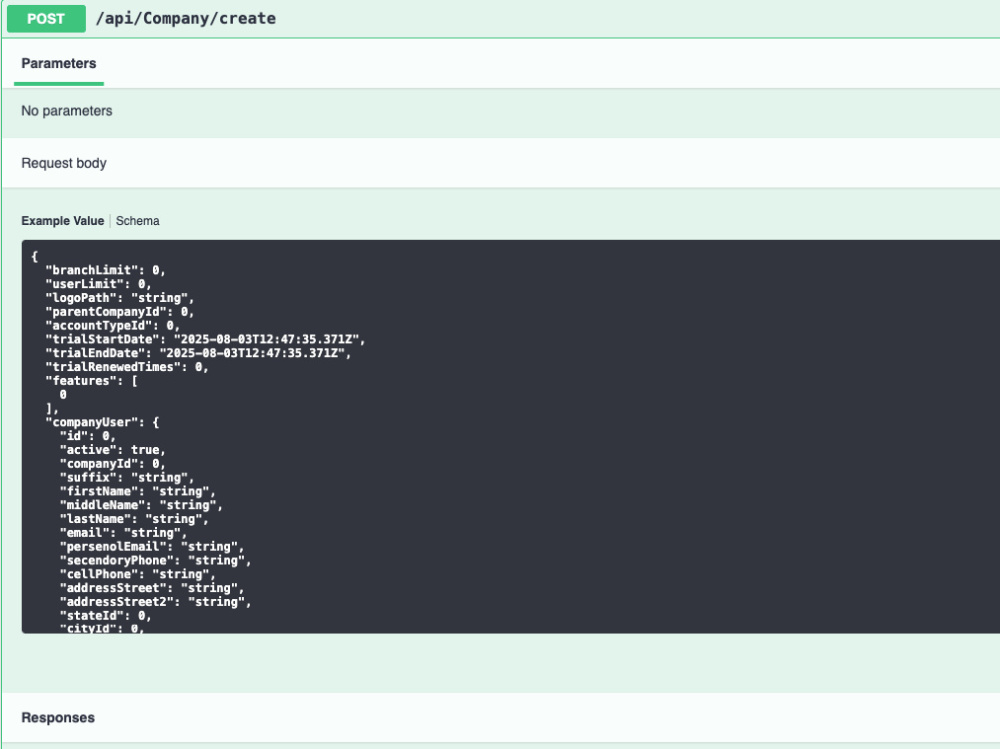
Task: Click the "cellPhone": "string" line
Action: [x=137, y=574]
